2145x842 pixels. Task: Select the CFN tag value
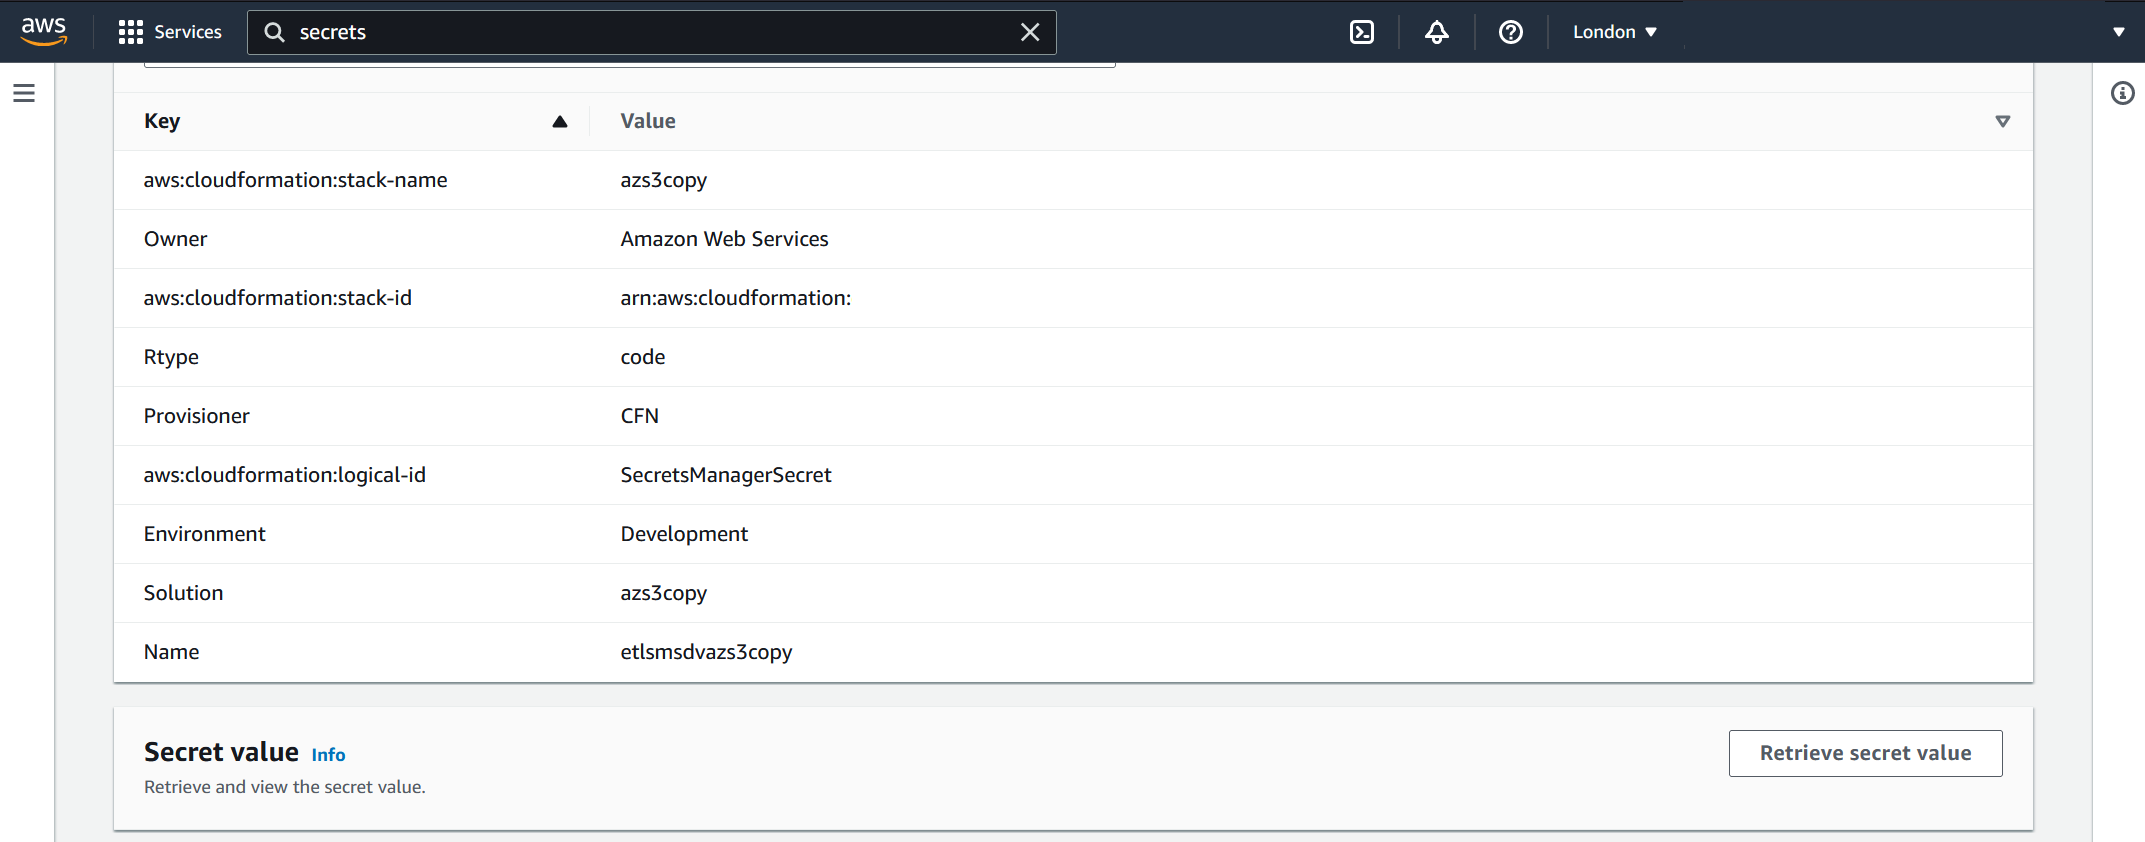tap(639, 416)
